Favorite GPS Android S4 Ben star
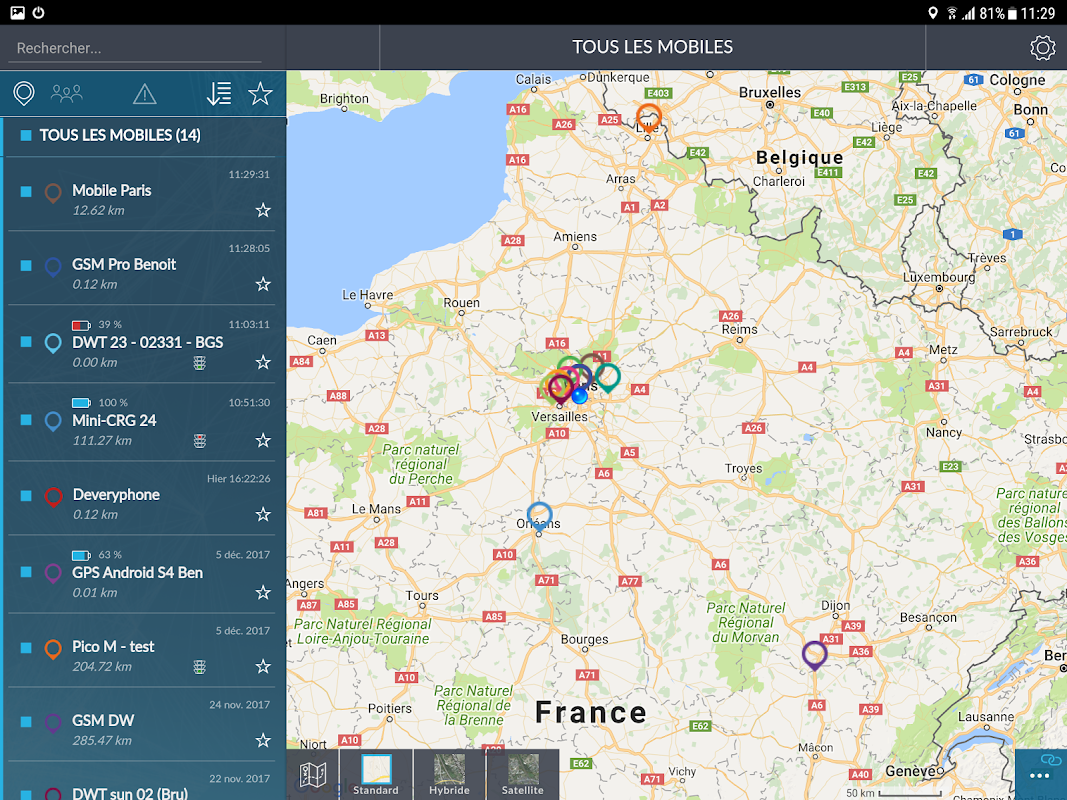1067x800 pixels. [263, 593]
